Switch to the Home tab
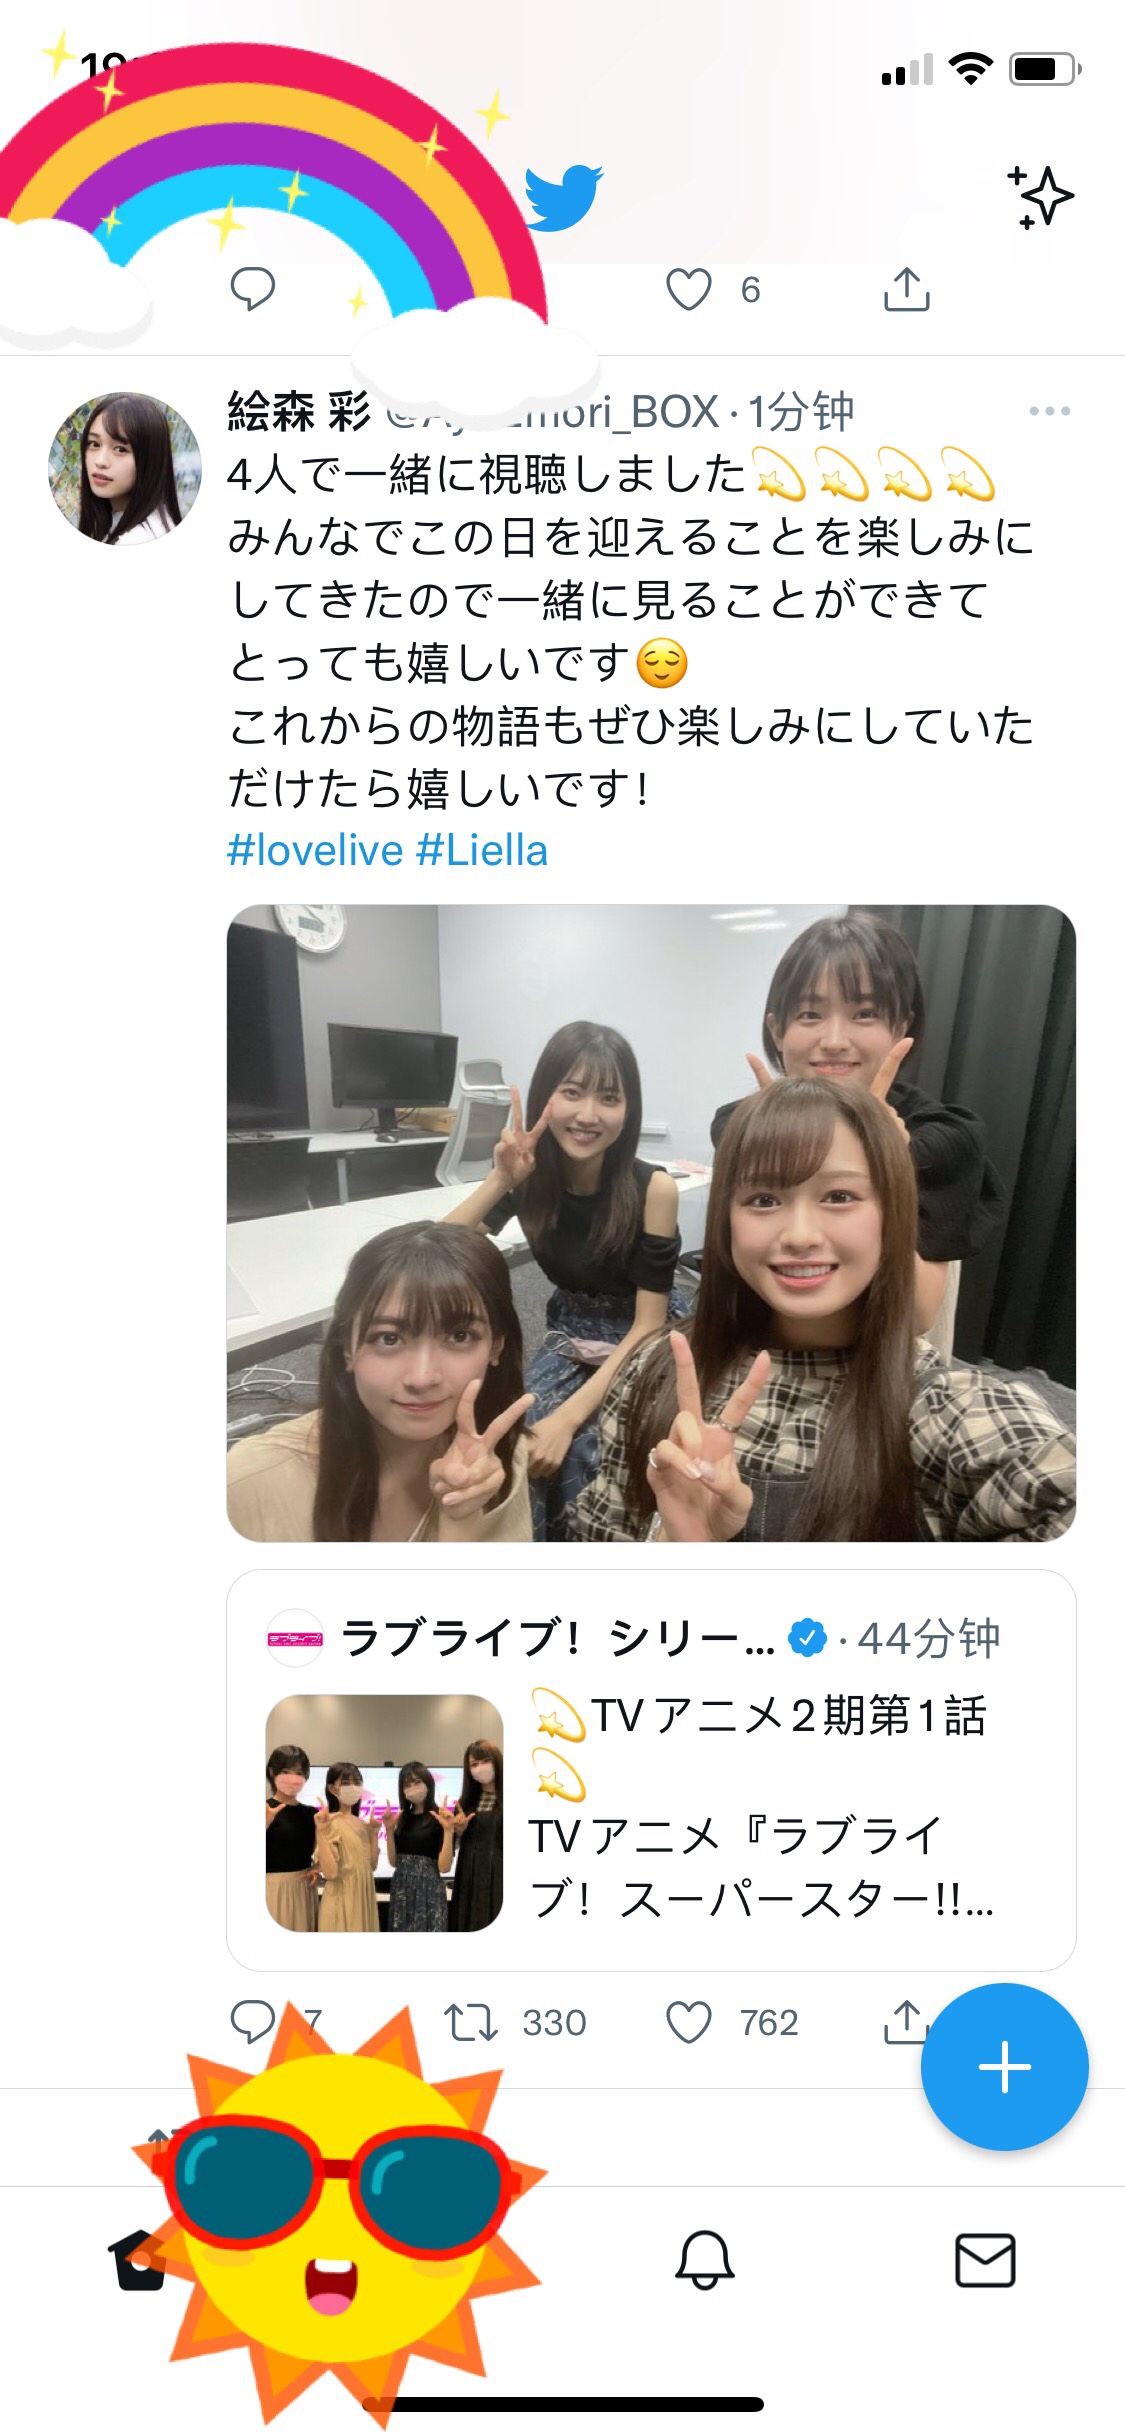The width and height of the screenshot is (1125, 2436). click(x=140, y=2260)
